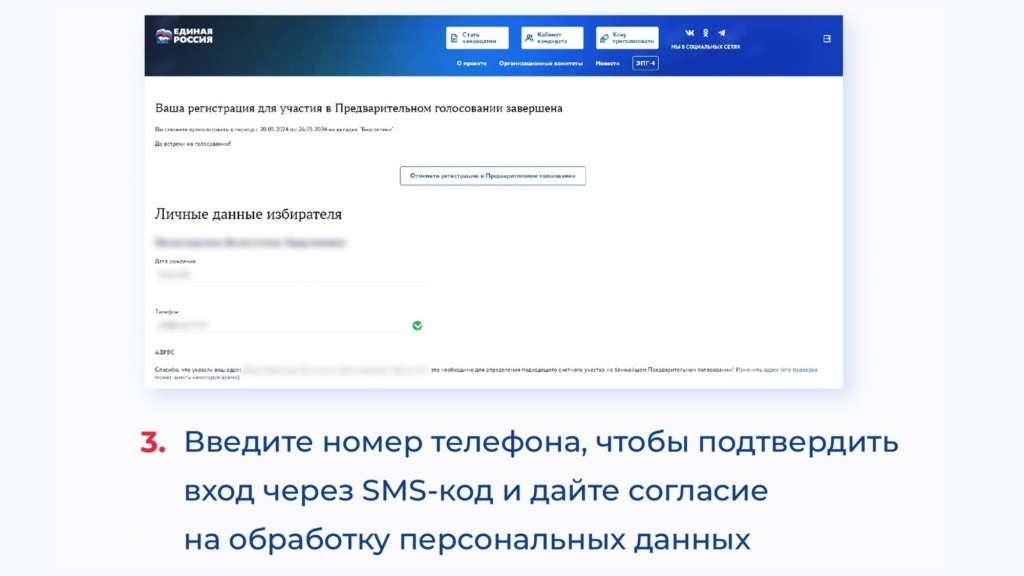Open the Новости menu item
The image size is (1024, 576).
608,63
